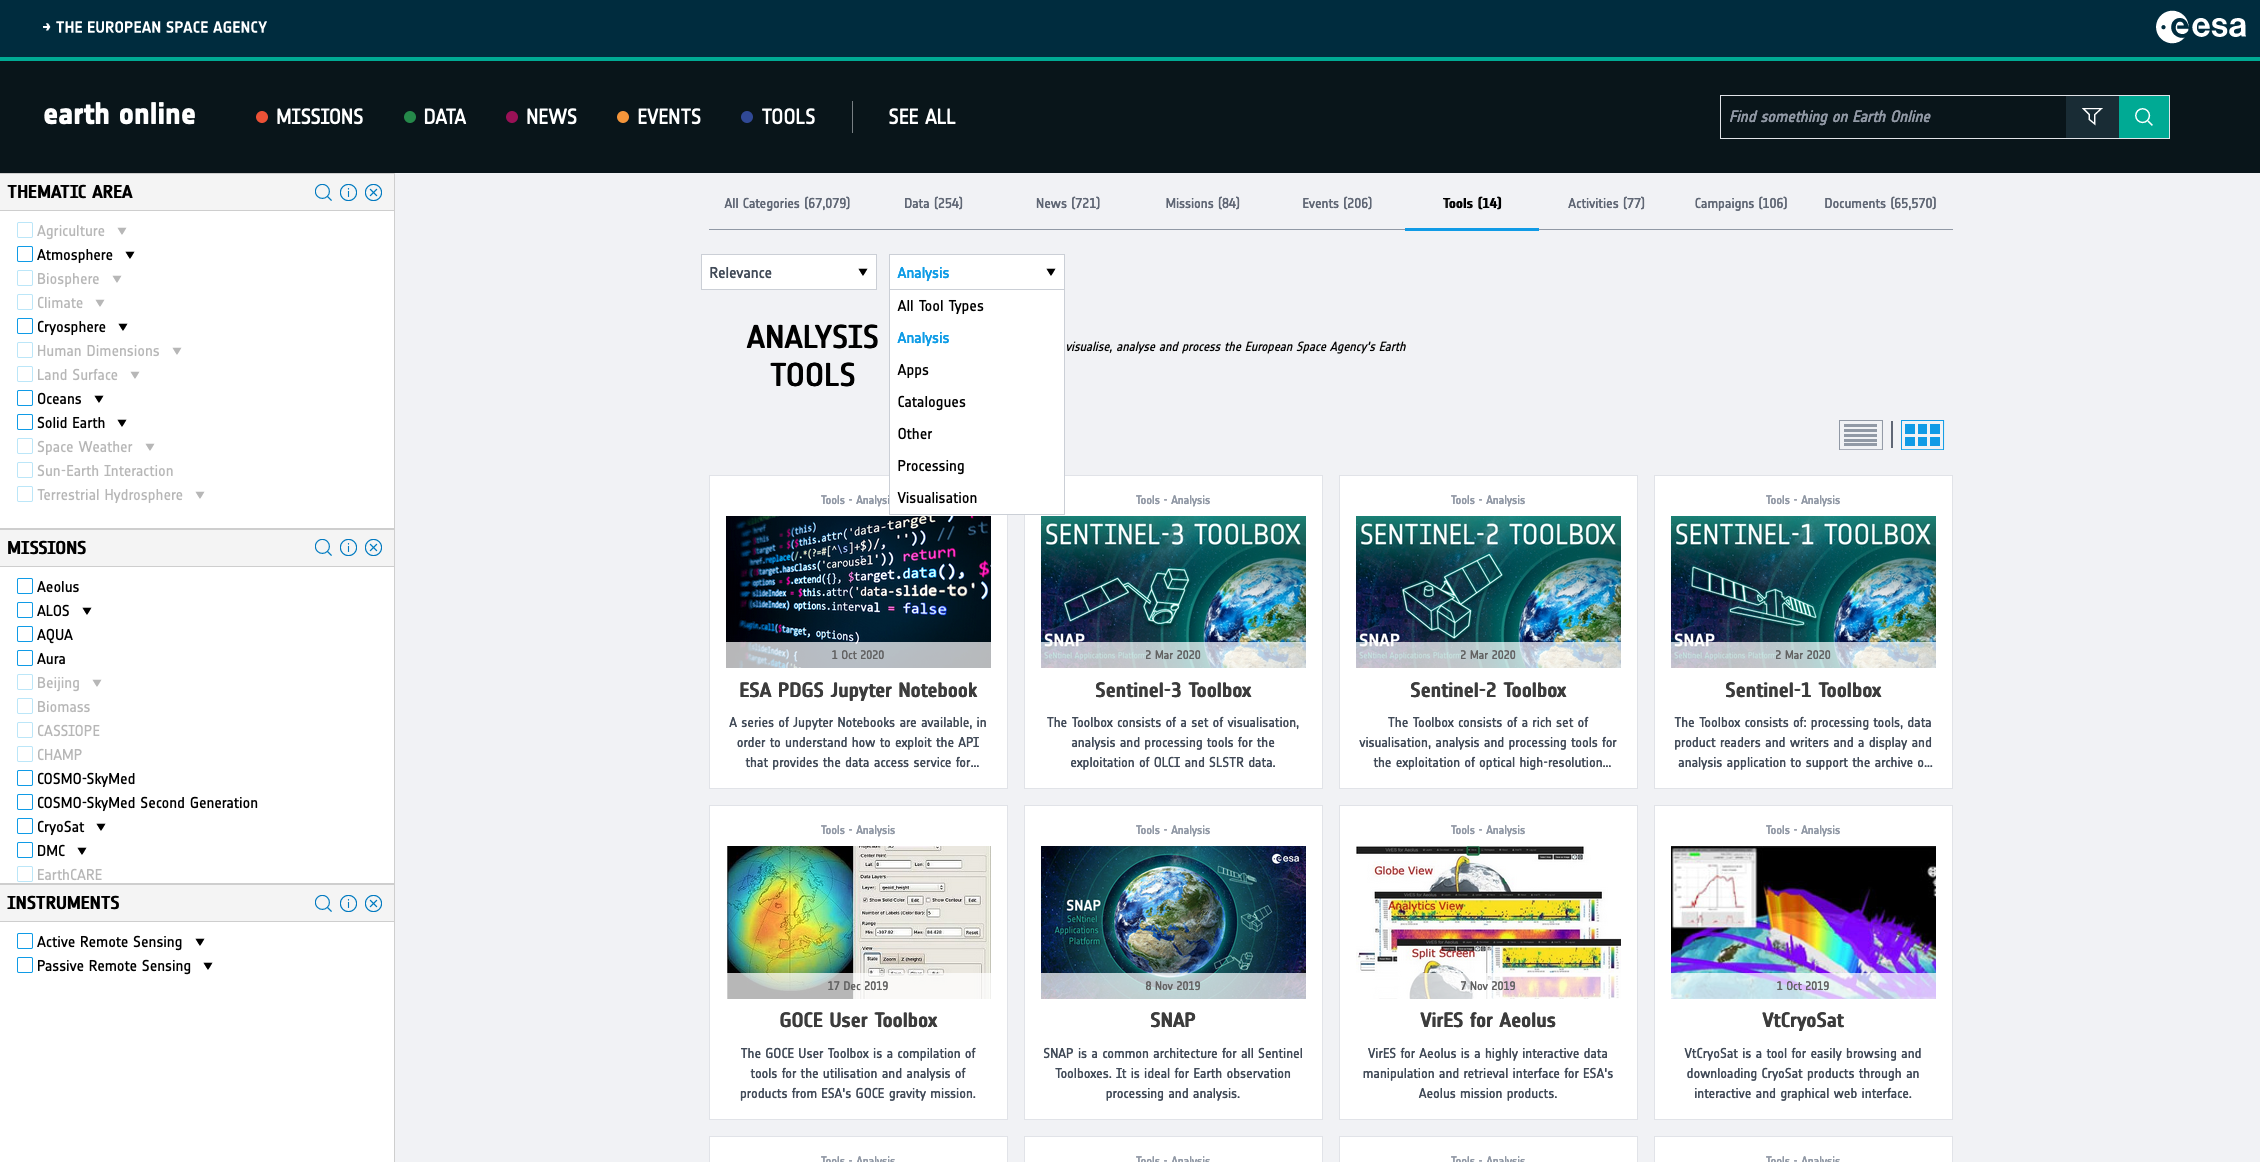Tick the COSMO-SkyMed Second Generation checkbox
This screenshot has height=1162, width=2260.
coord(25,803)
